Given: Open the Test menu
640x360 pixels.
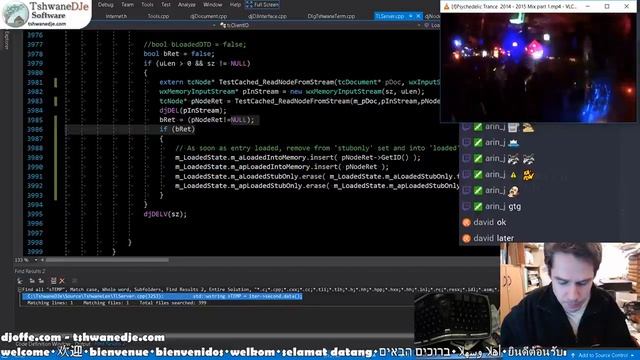Looking at the screenshot, I should [x=166, y=4].
